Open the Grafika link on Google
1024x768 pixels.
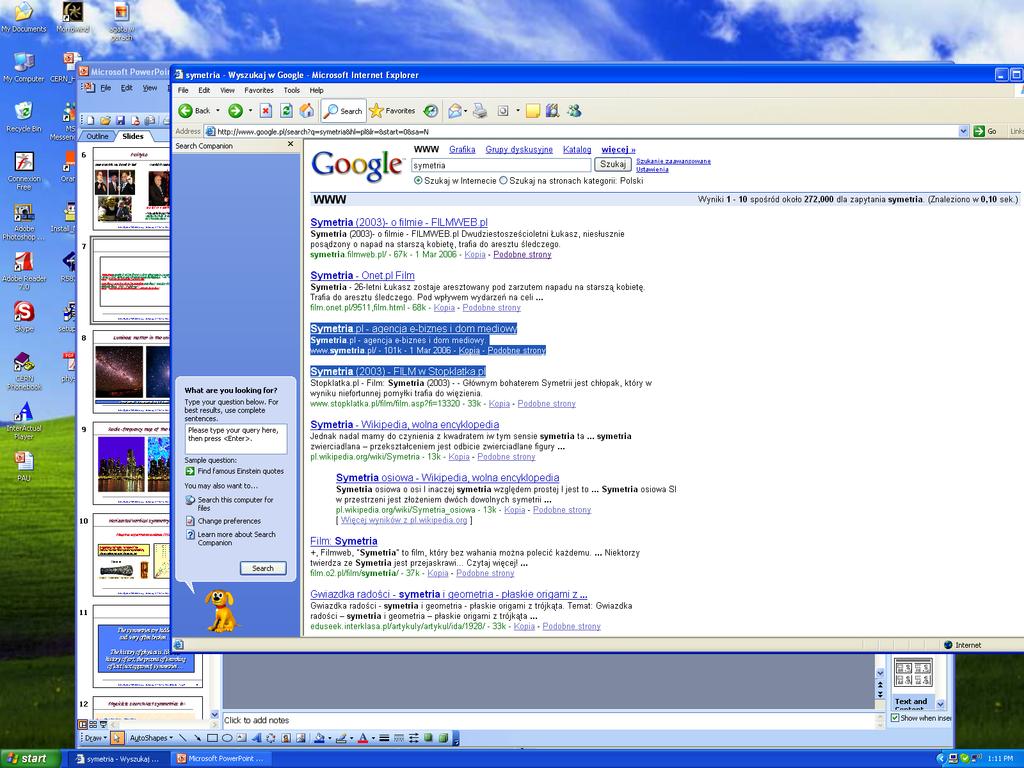click(x=462, y=150)
